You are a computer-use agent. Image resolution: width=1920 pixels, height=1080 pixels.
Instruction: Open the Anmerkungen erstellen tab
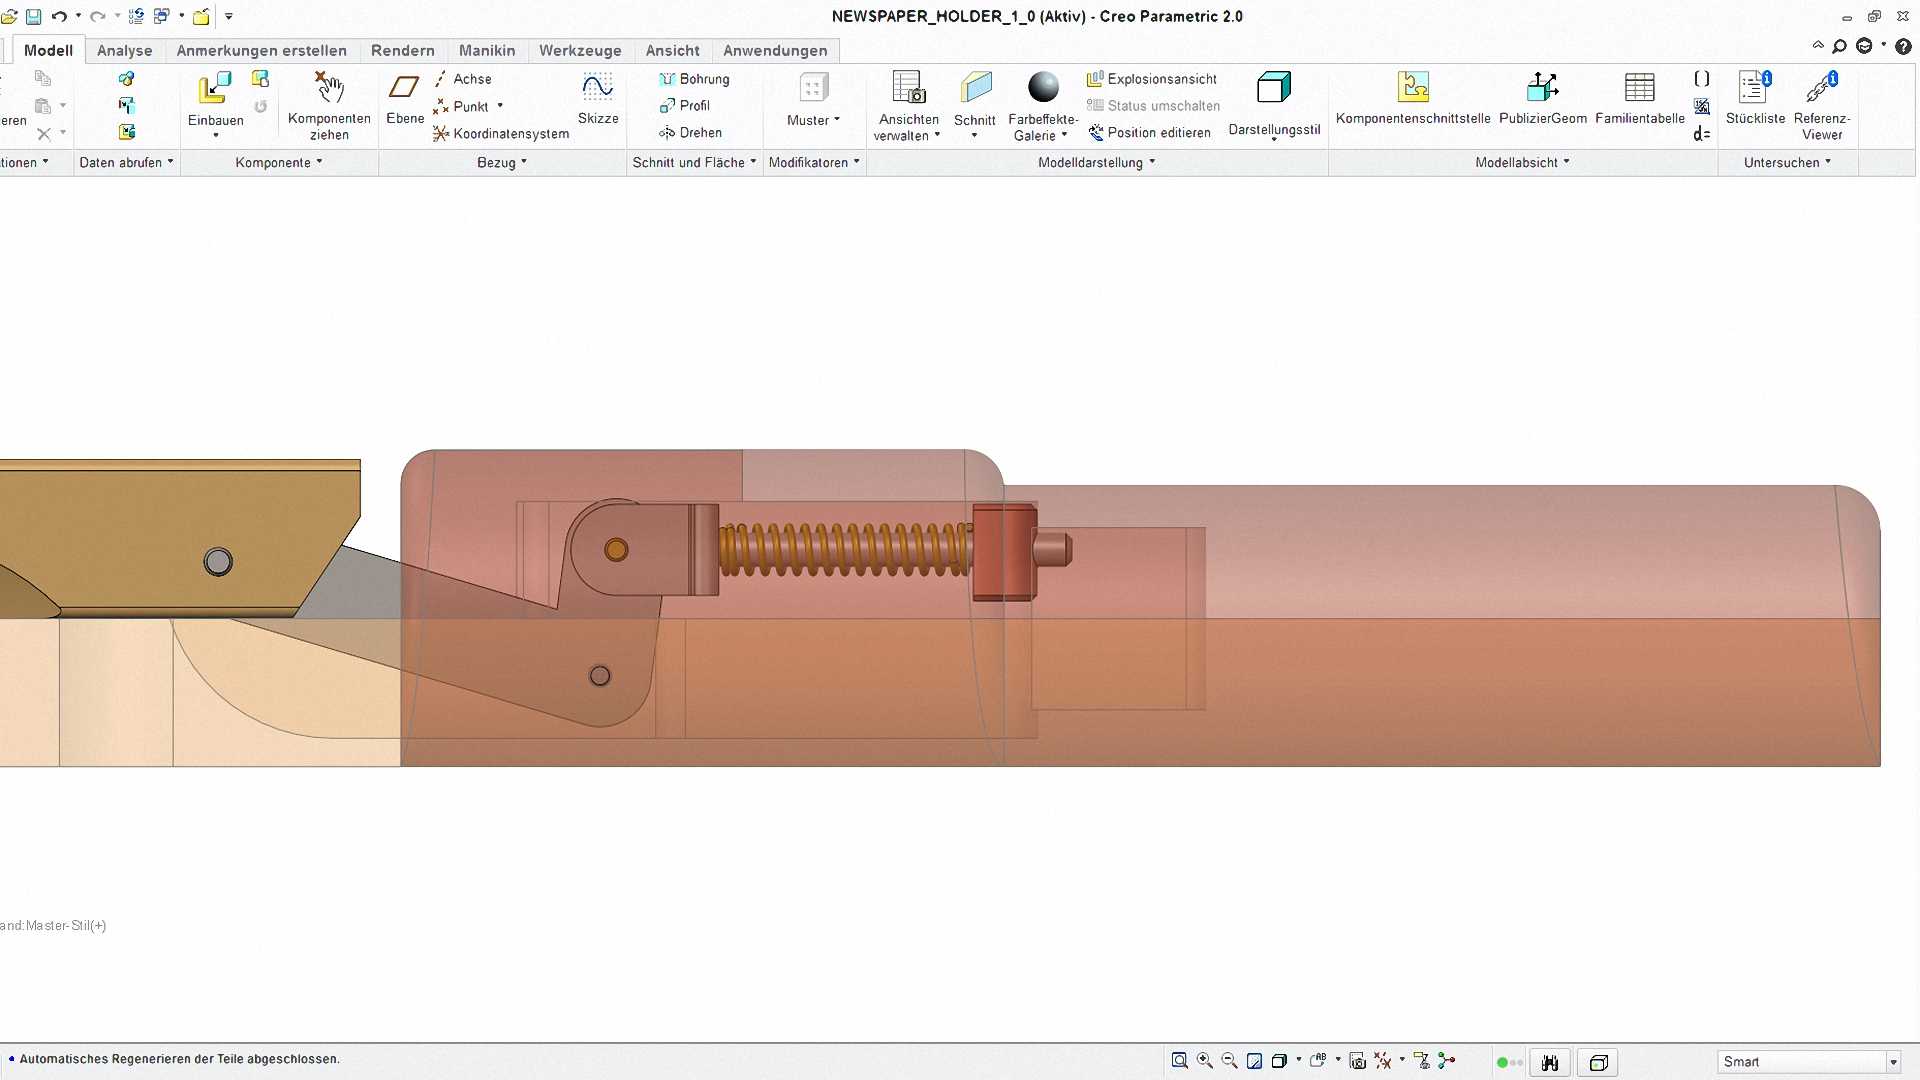262,51
